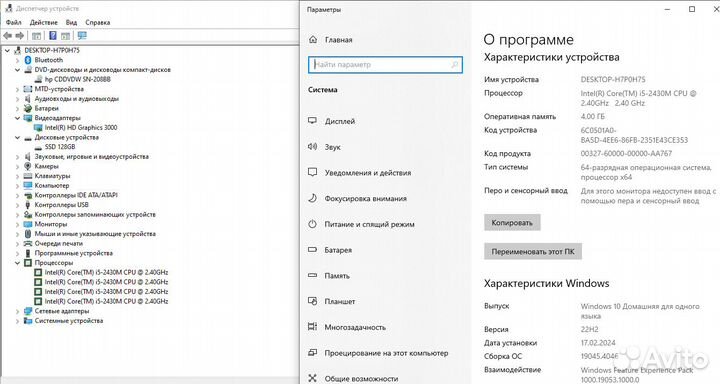Click the Help question-mark toolbar icon

click(x=53, y=36)
